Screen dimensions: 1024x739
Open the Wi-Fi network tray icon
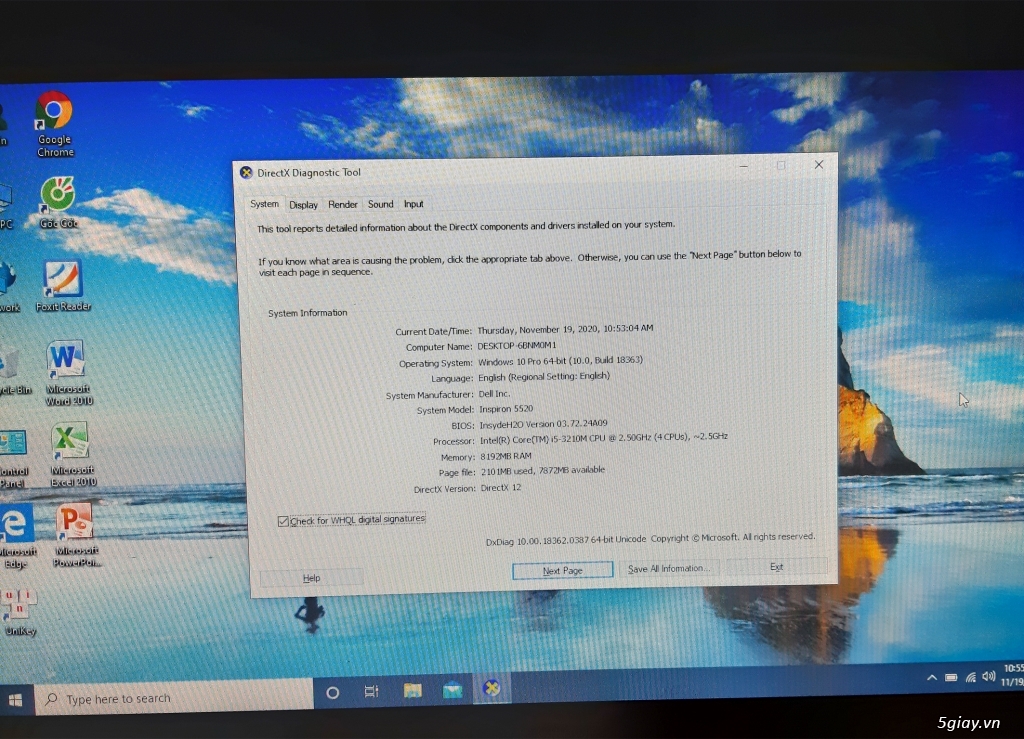971,678
